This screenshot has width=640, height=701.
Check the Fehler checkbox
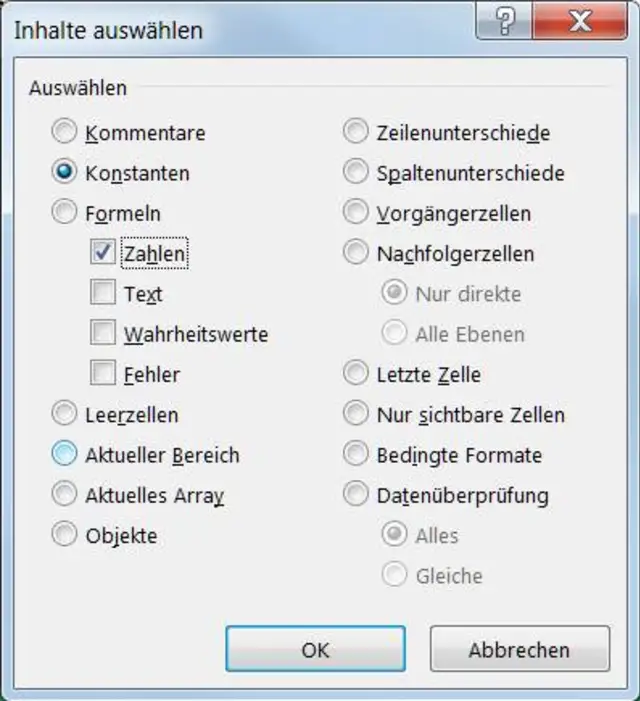tap(103, 374)
